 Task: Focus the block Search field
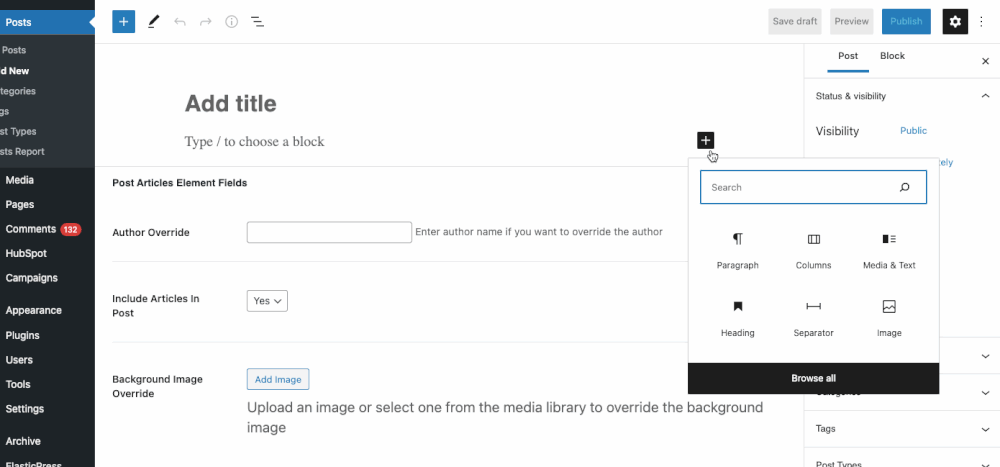813,187
